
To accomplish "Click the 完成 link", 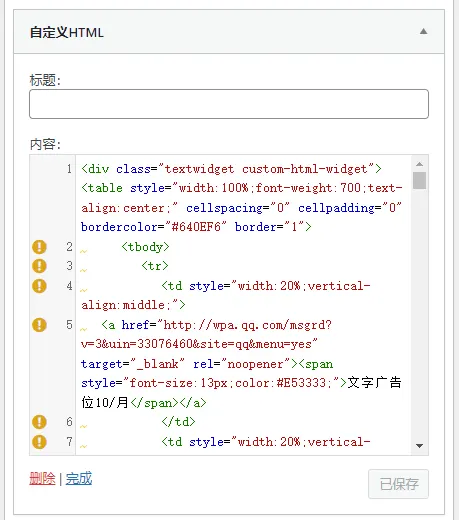I will pos(79,479).
